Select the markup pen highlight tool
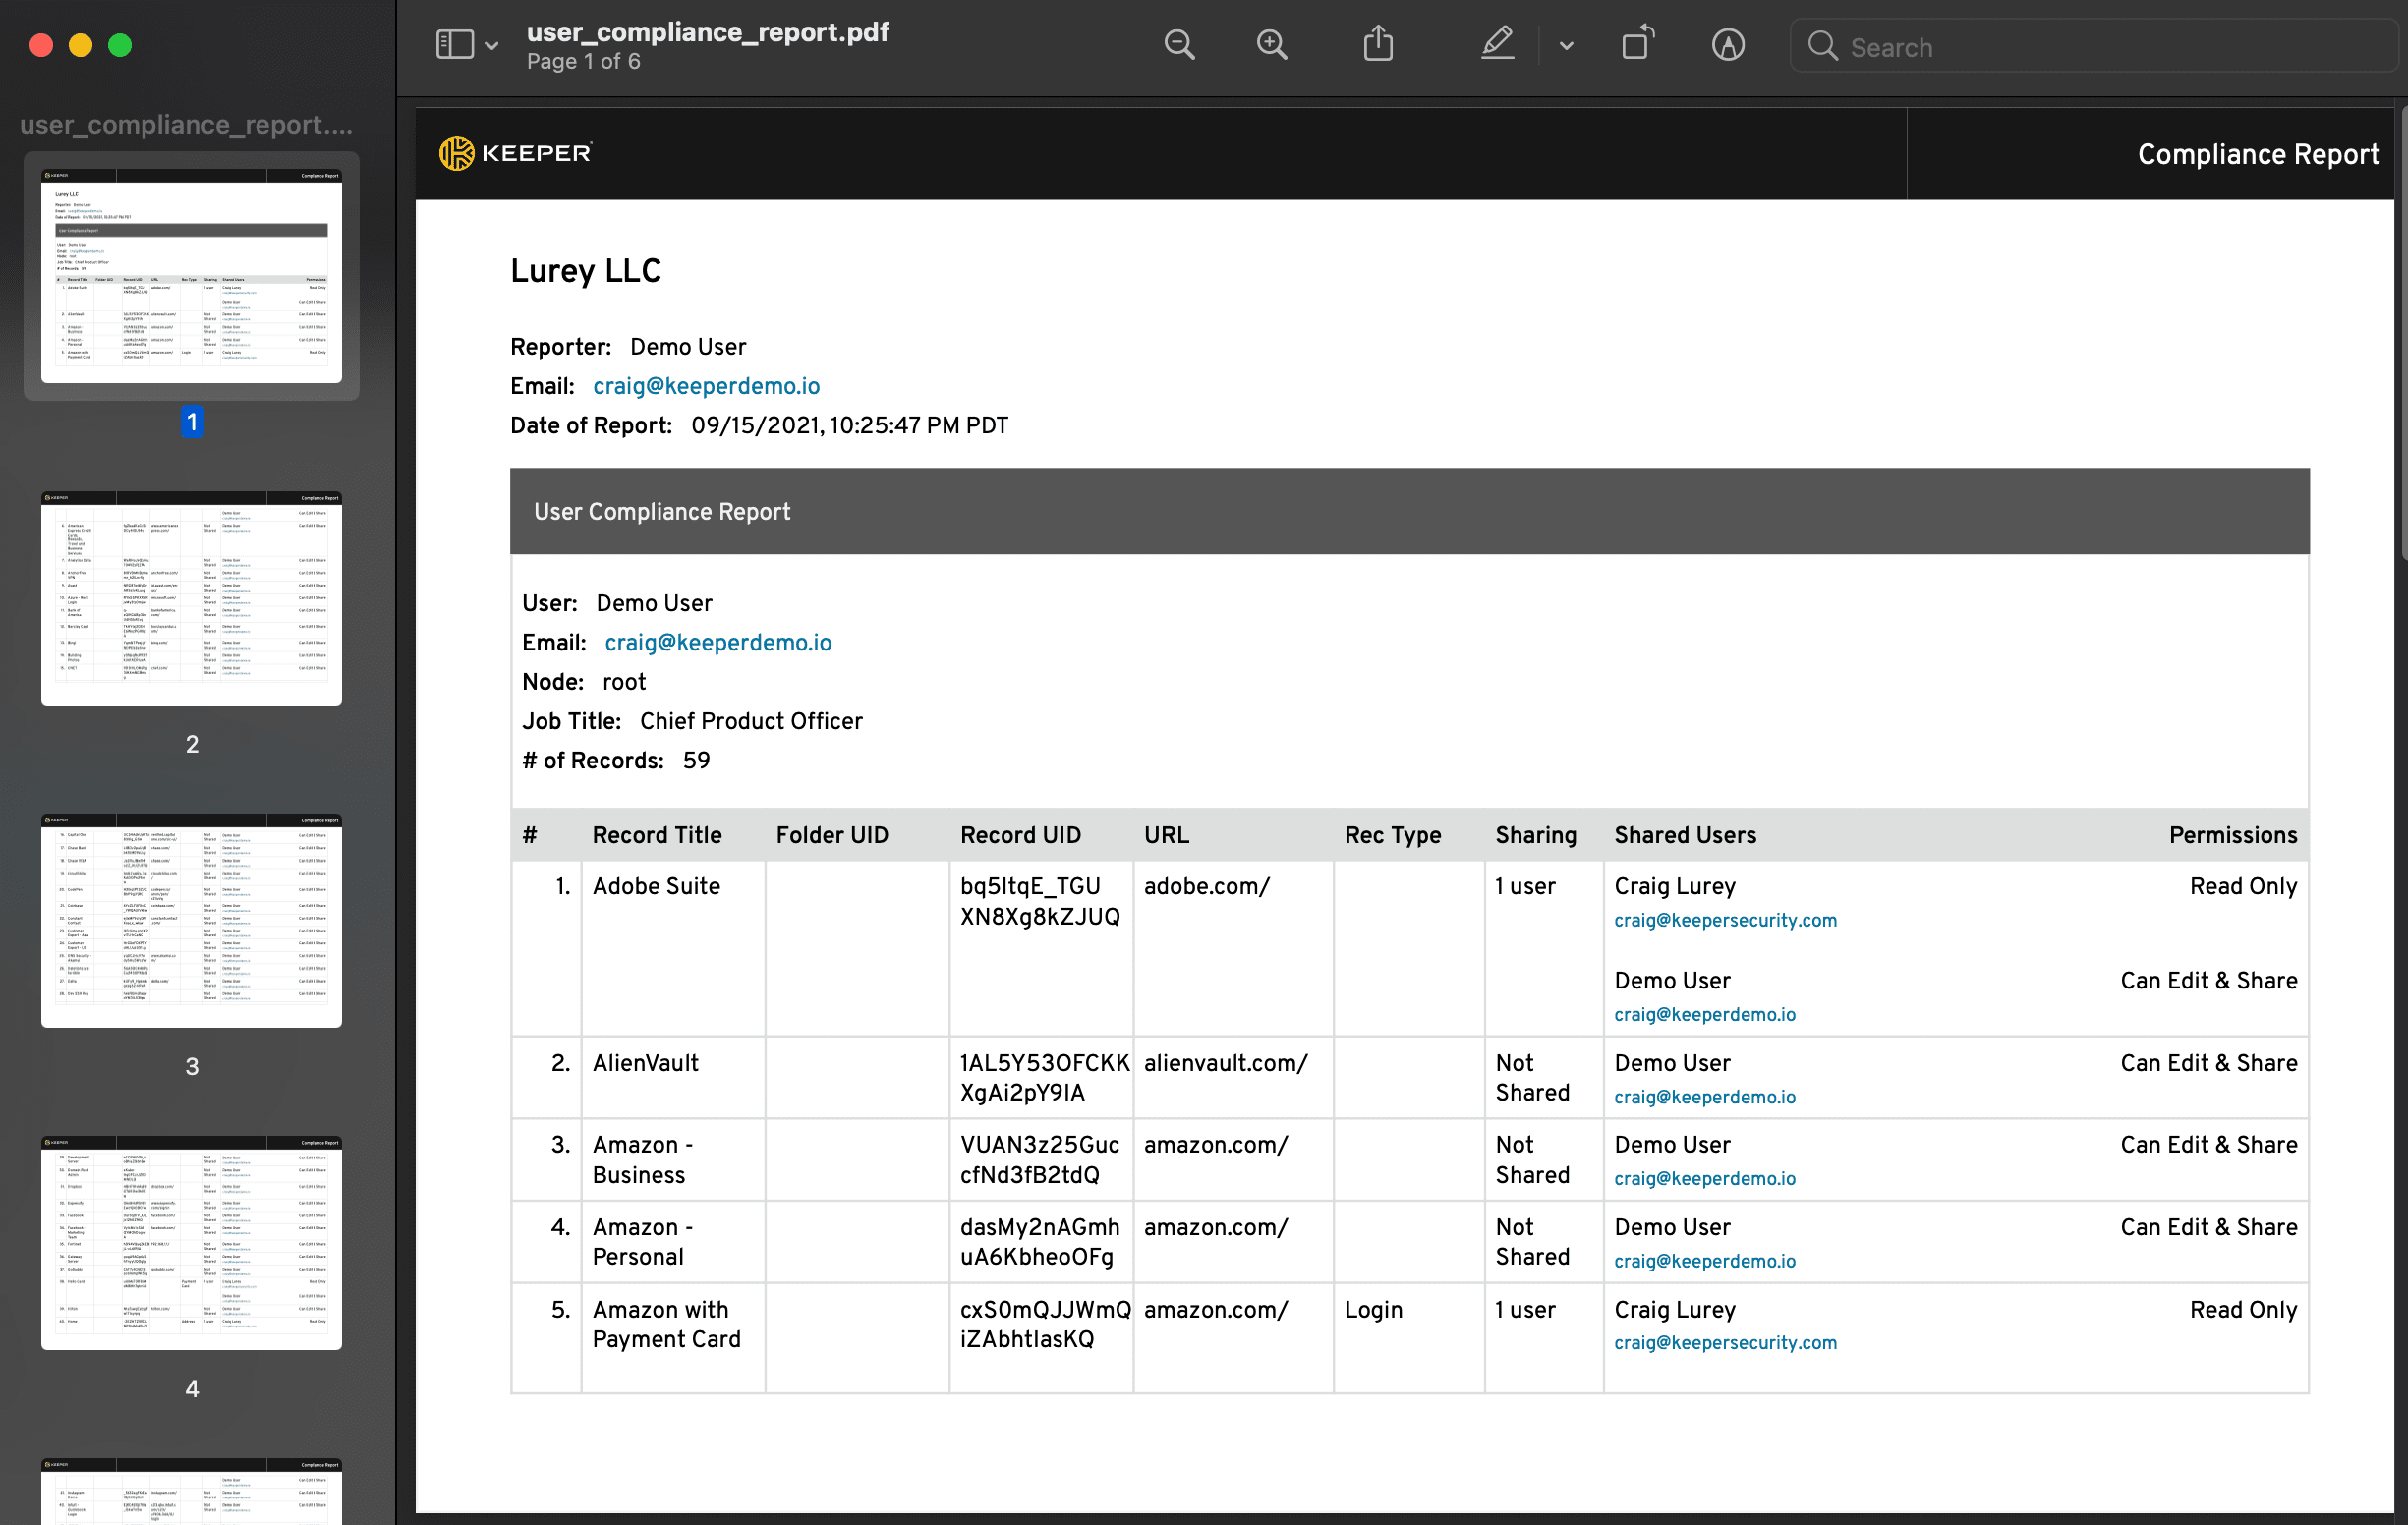Viewport: 2408px width, 1525px height. [x=1497, y=45]
